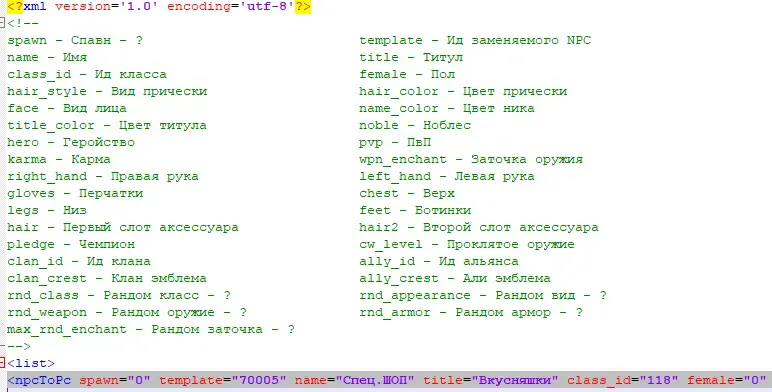Click 'rnd_armor - Рандом армор' line
This screenshot has width=772, height=392.
click(x=471, y=313)
